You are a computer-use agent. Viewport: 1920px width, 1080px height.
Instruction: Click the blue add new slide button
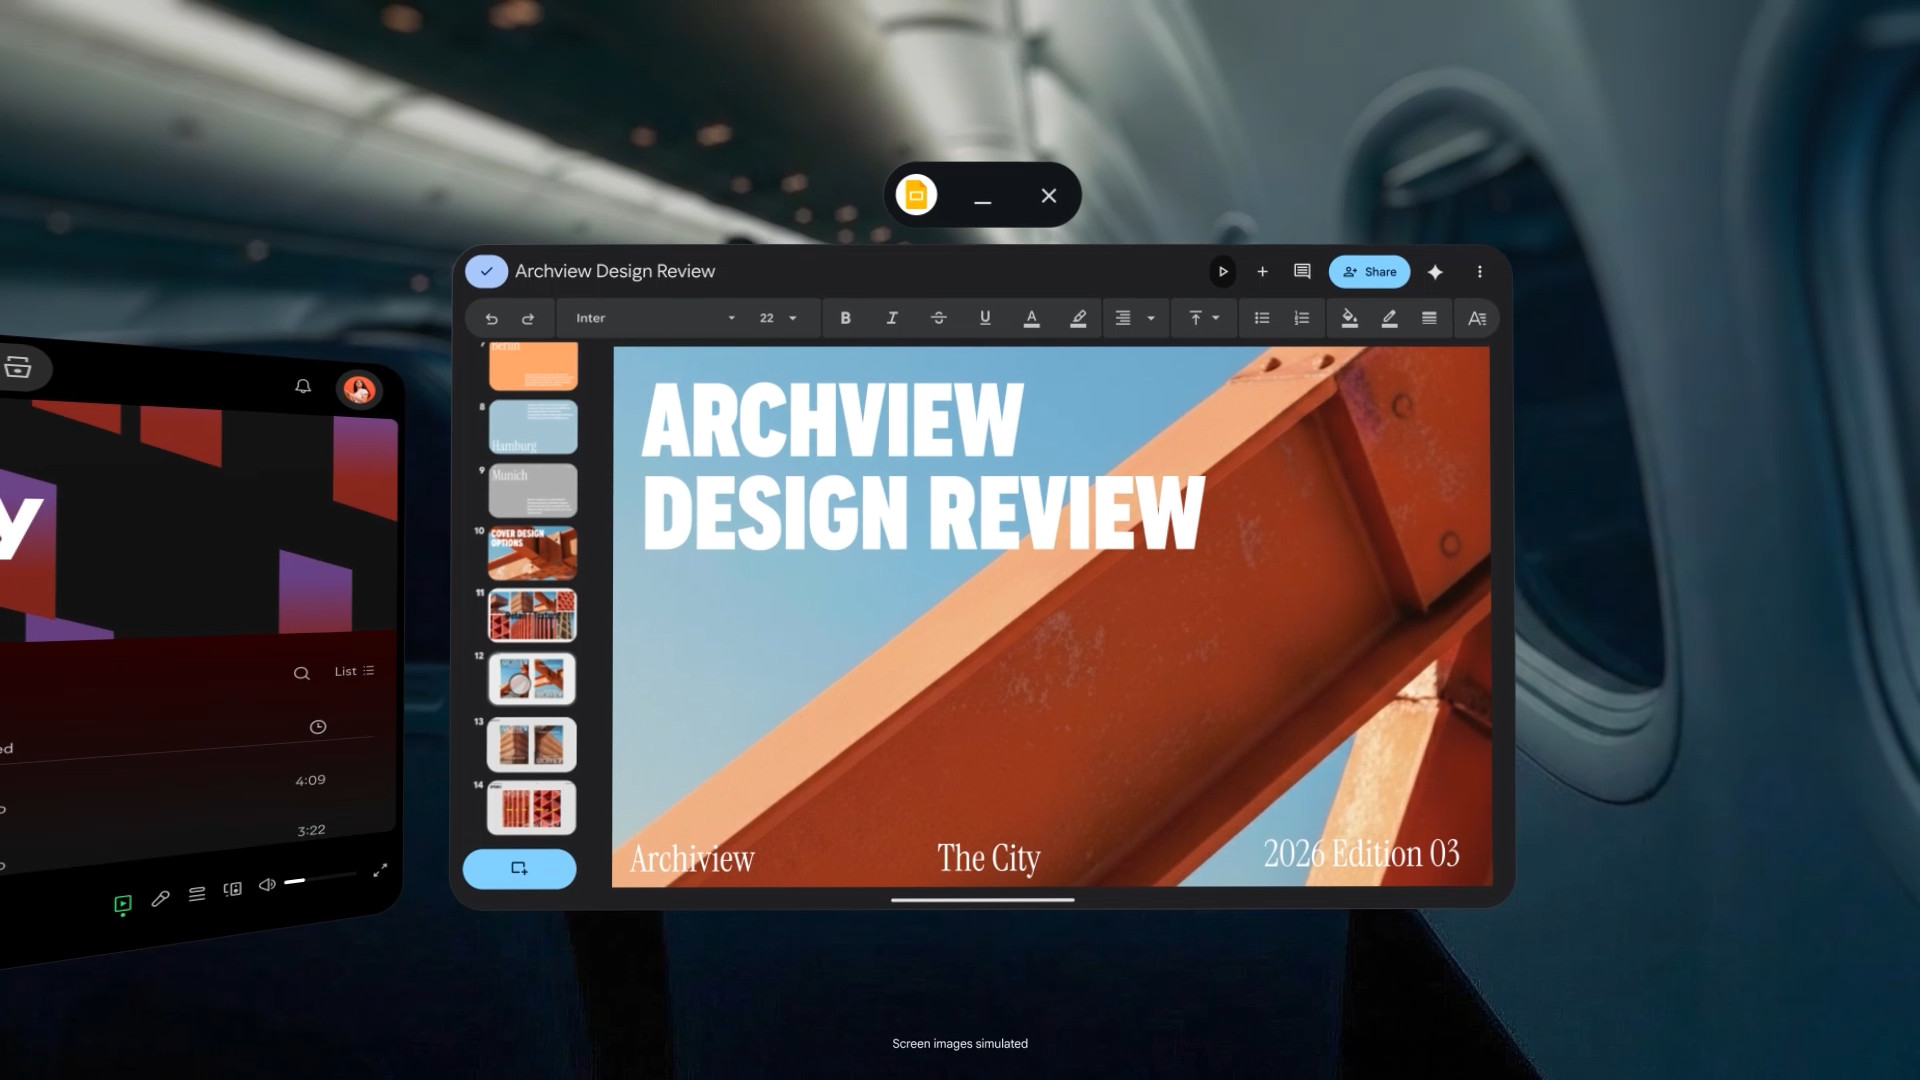tap(519, 868)
